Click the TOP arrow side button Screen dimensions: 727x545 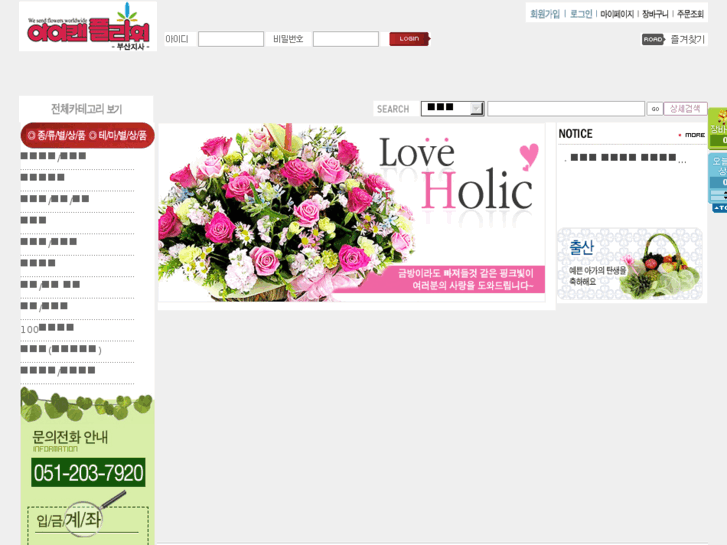click(720, 208)
